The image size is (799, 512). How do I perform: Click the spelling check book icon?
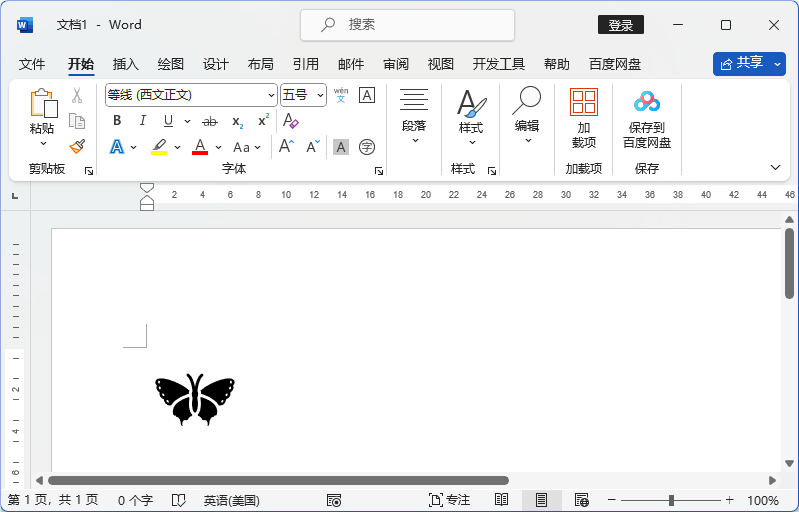[x=179, y=500]
